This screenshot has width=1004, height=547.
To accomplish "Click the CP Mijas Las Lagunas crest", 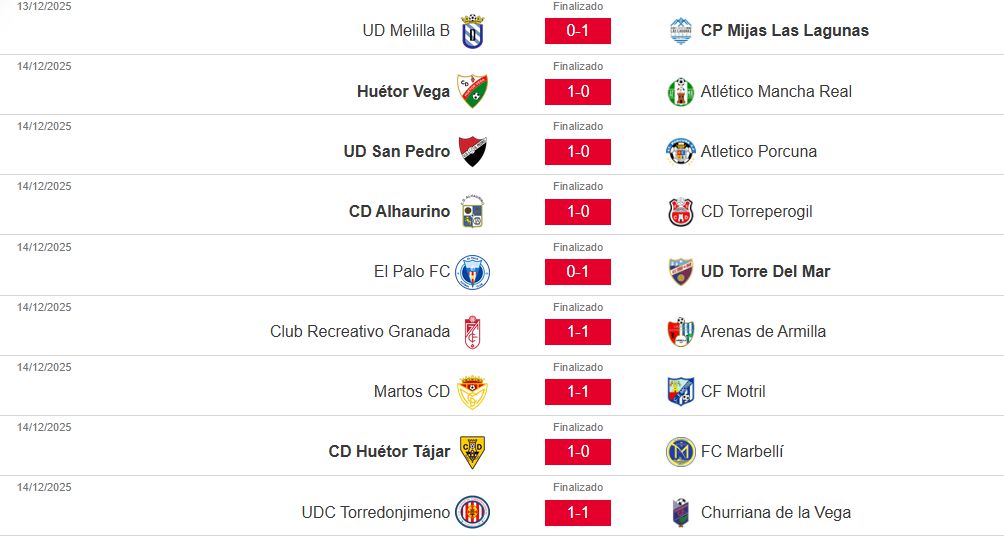I will [681, 31].
